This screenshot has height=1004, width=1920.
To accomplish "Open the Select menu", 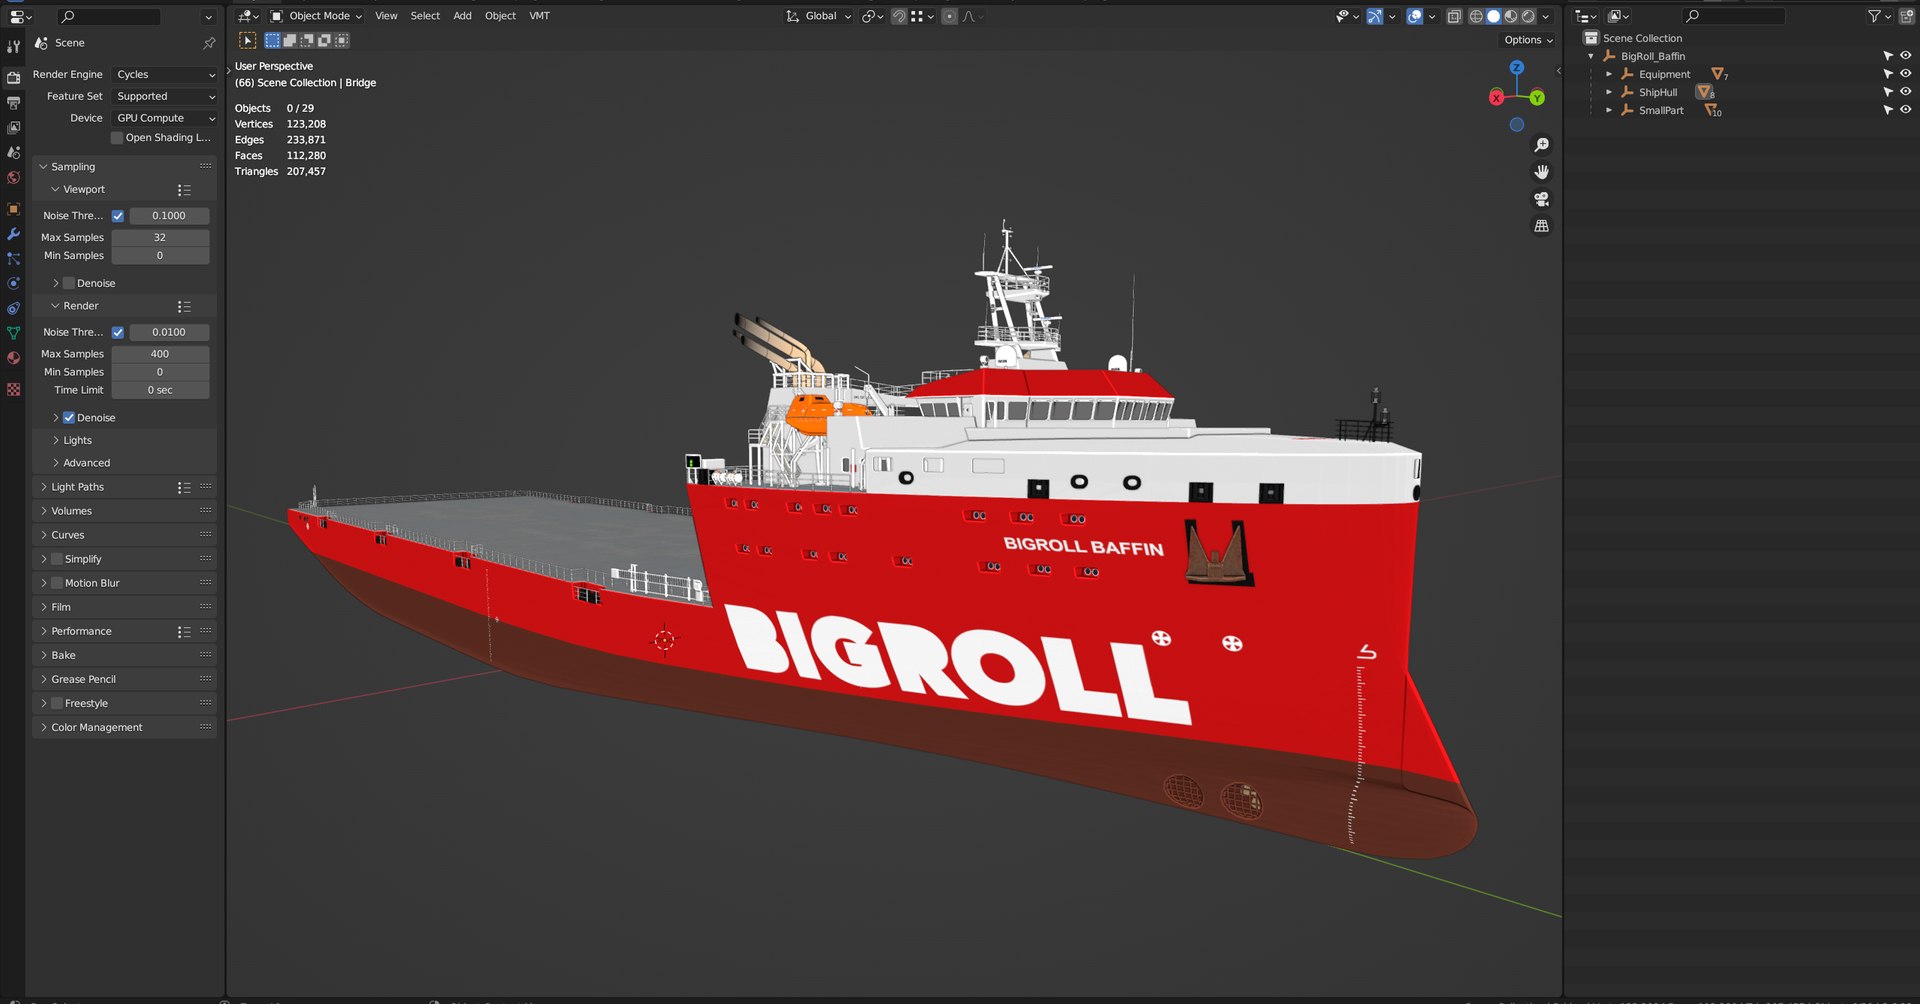I will tap(425, 16).
